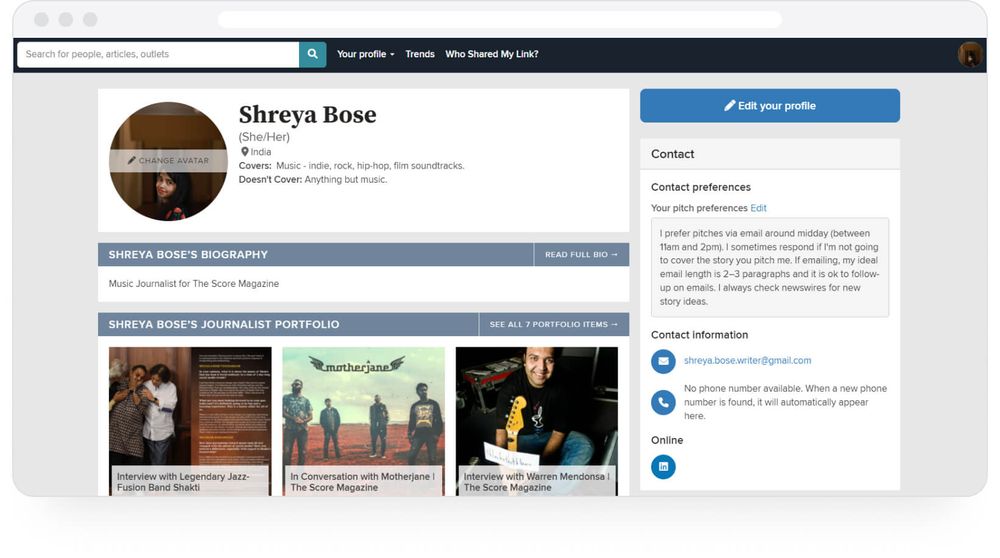Open Interview with Warren Mendonsa thumbnail
Screen dimensions: 1000x558
point(536,420)
